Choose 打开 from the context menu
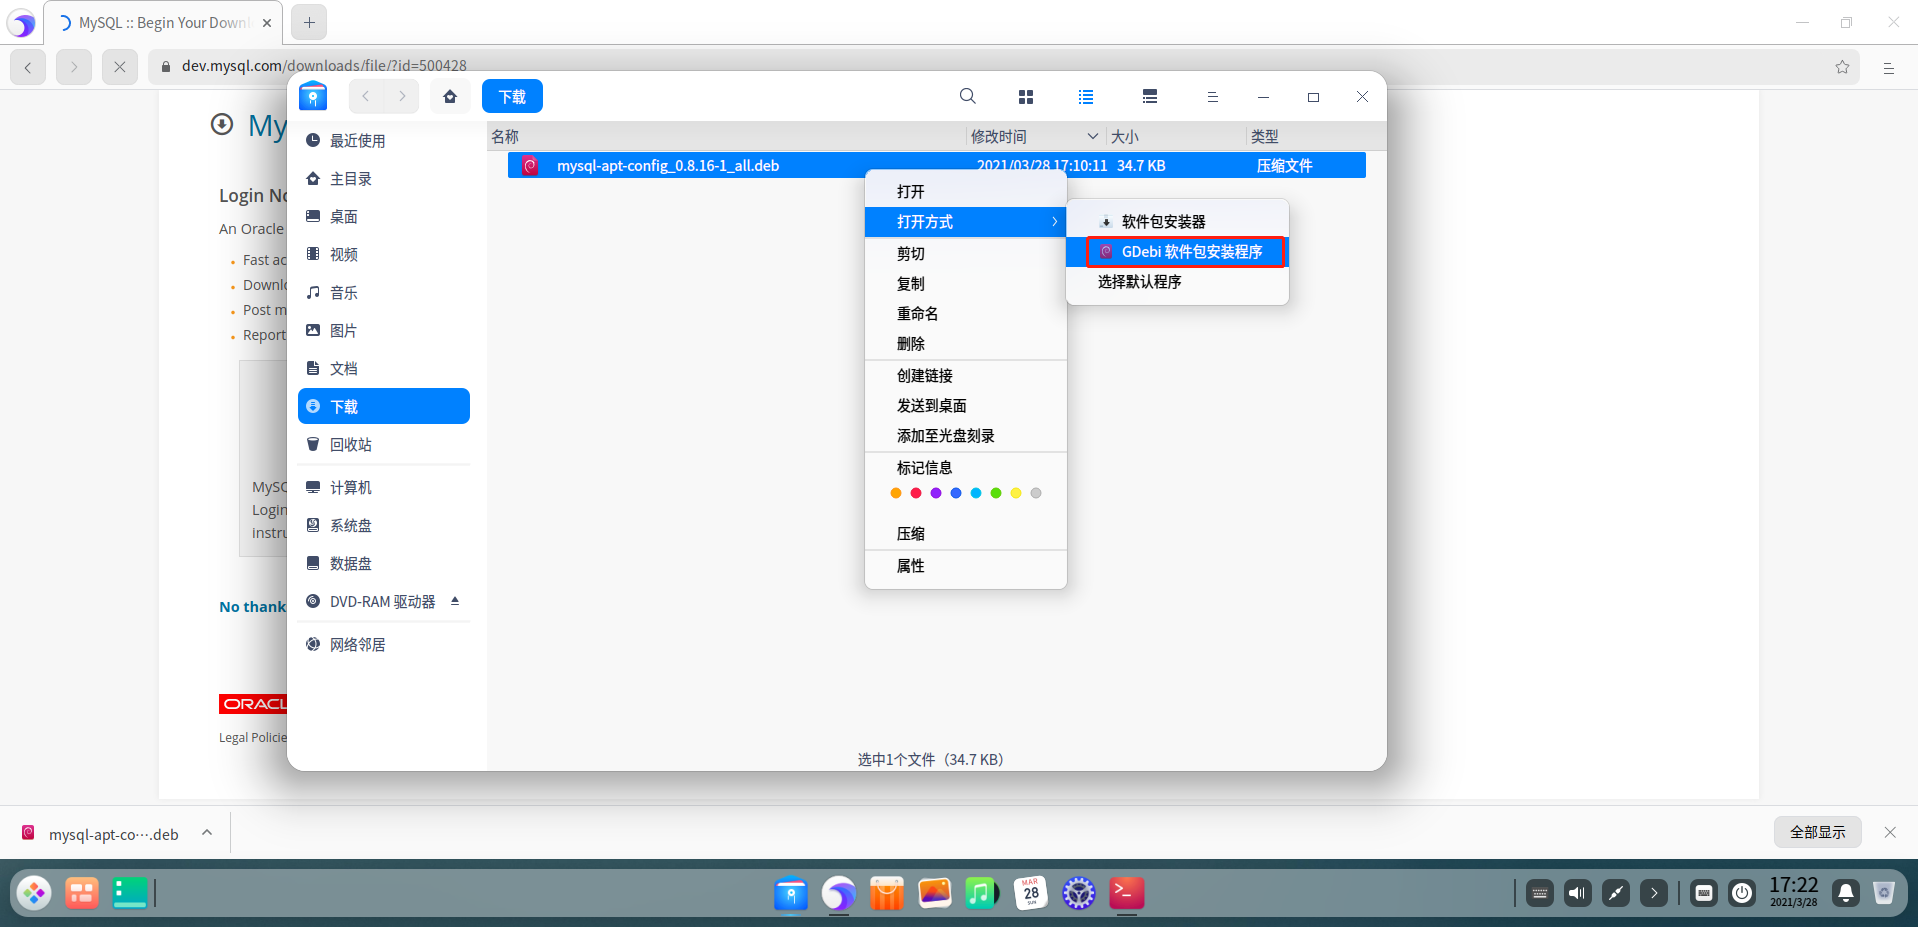Image resolution: width=1918 pixels, height=927 pixels. coord(966,192)
